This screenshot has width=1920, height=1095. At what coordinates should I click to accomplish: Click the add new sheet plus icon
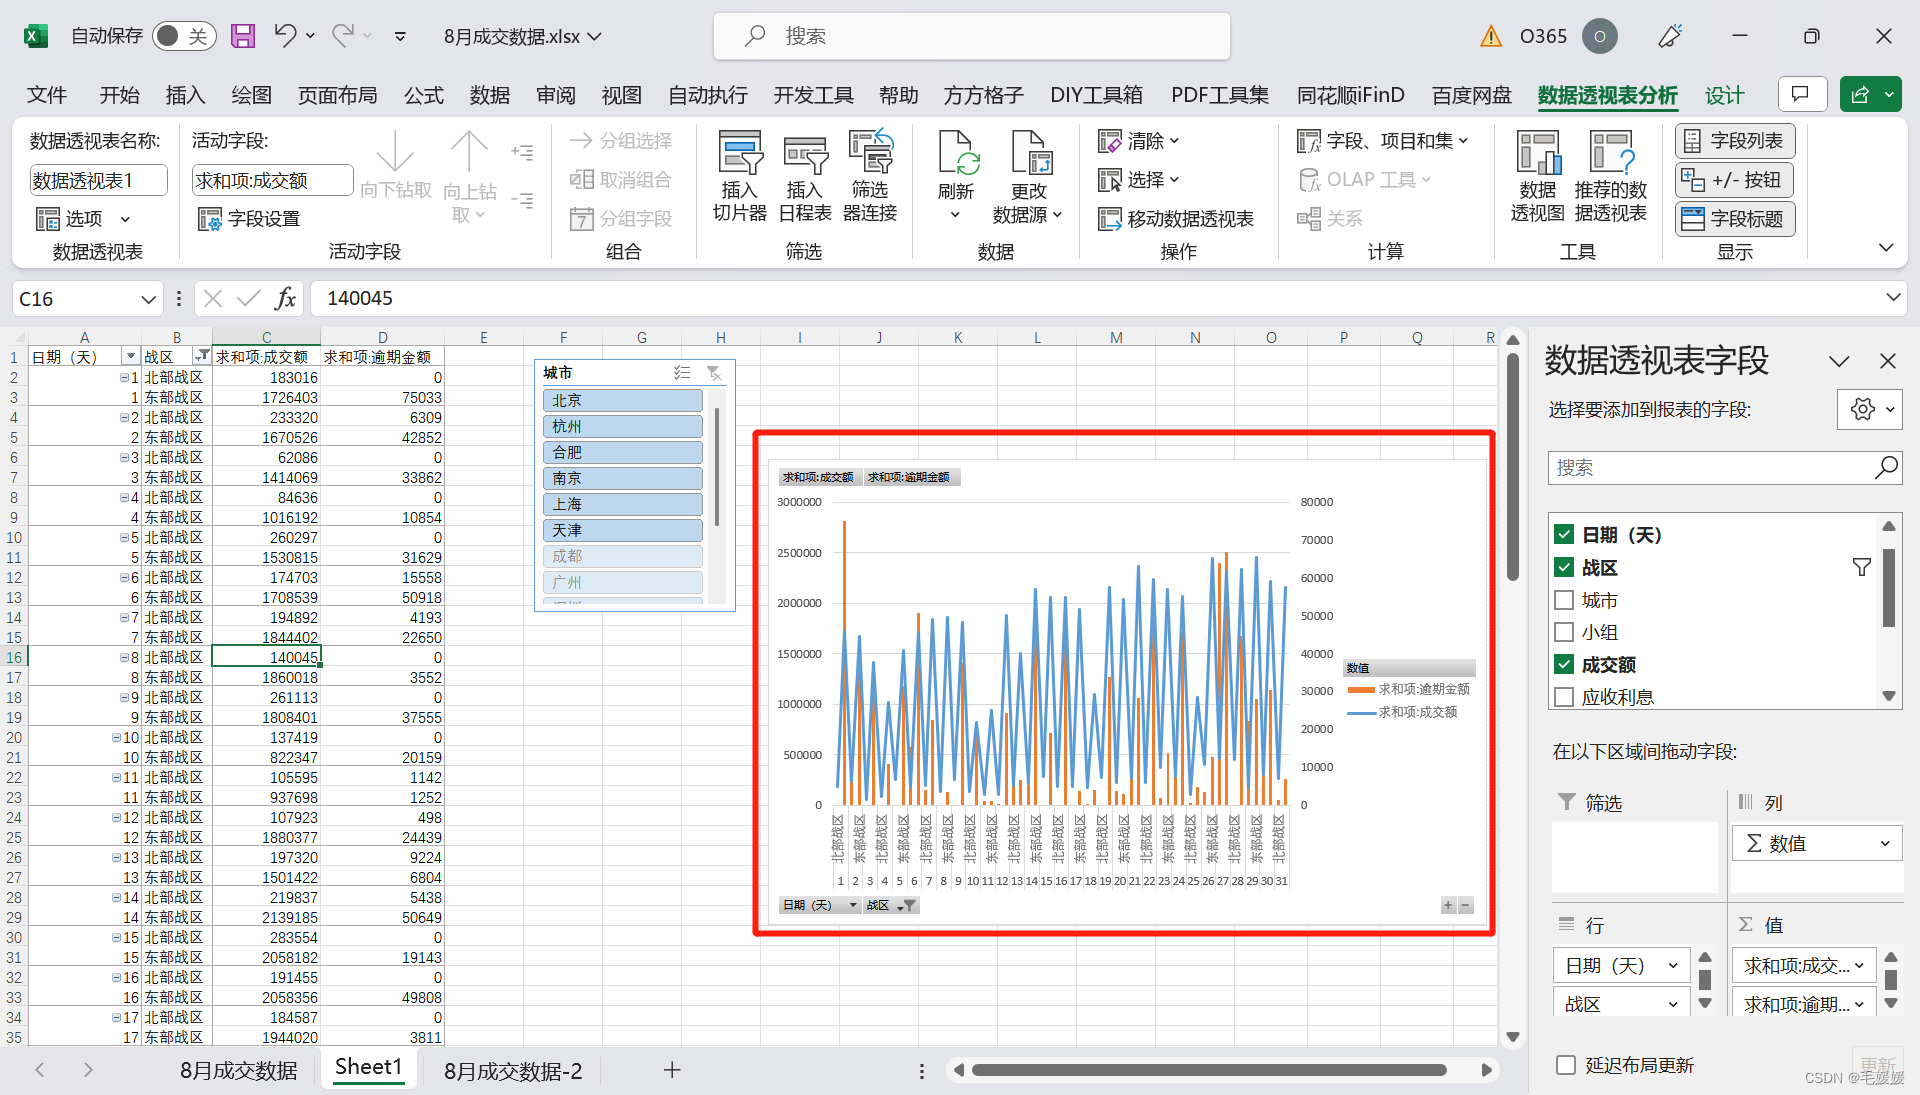click(672, 1070)
